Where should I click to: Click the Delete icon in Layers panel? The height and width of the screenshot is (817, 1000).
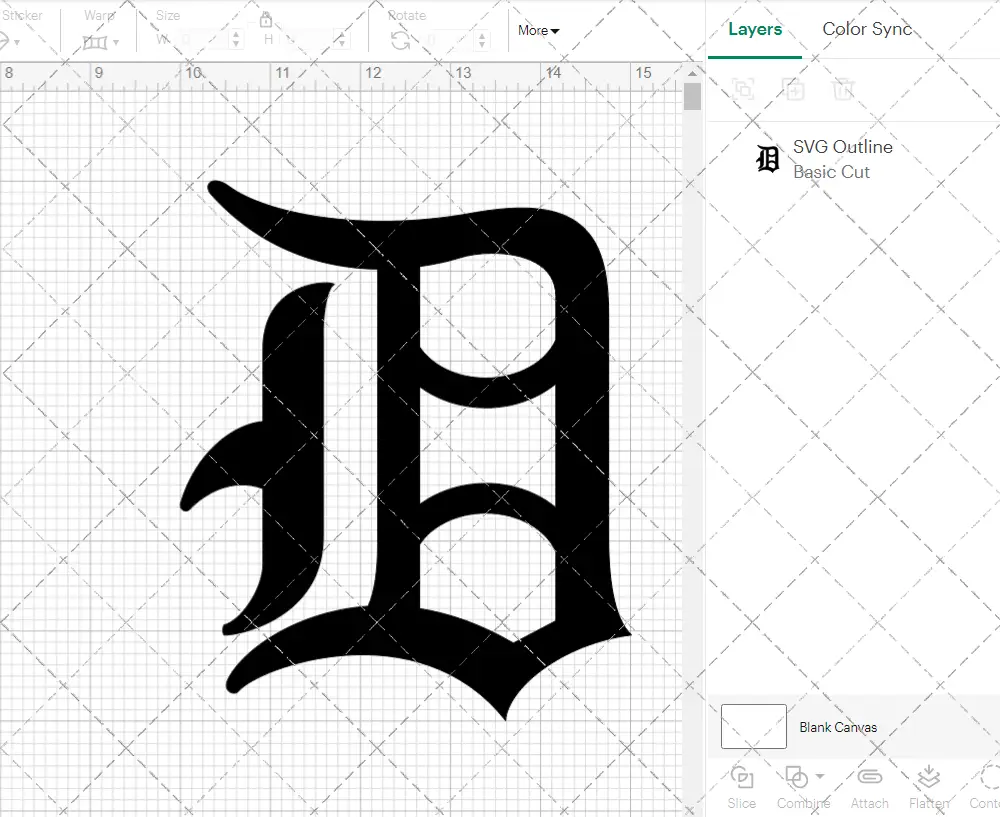[843, 90]
